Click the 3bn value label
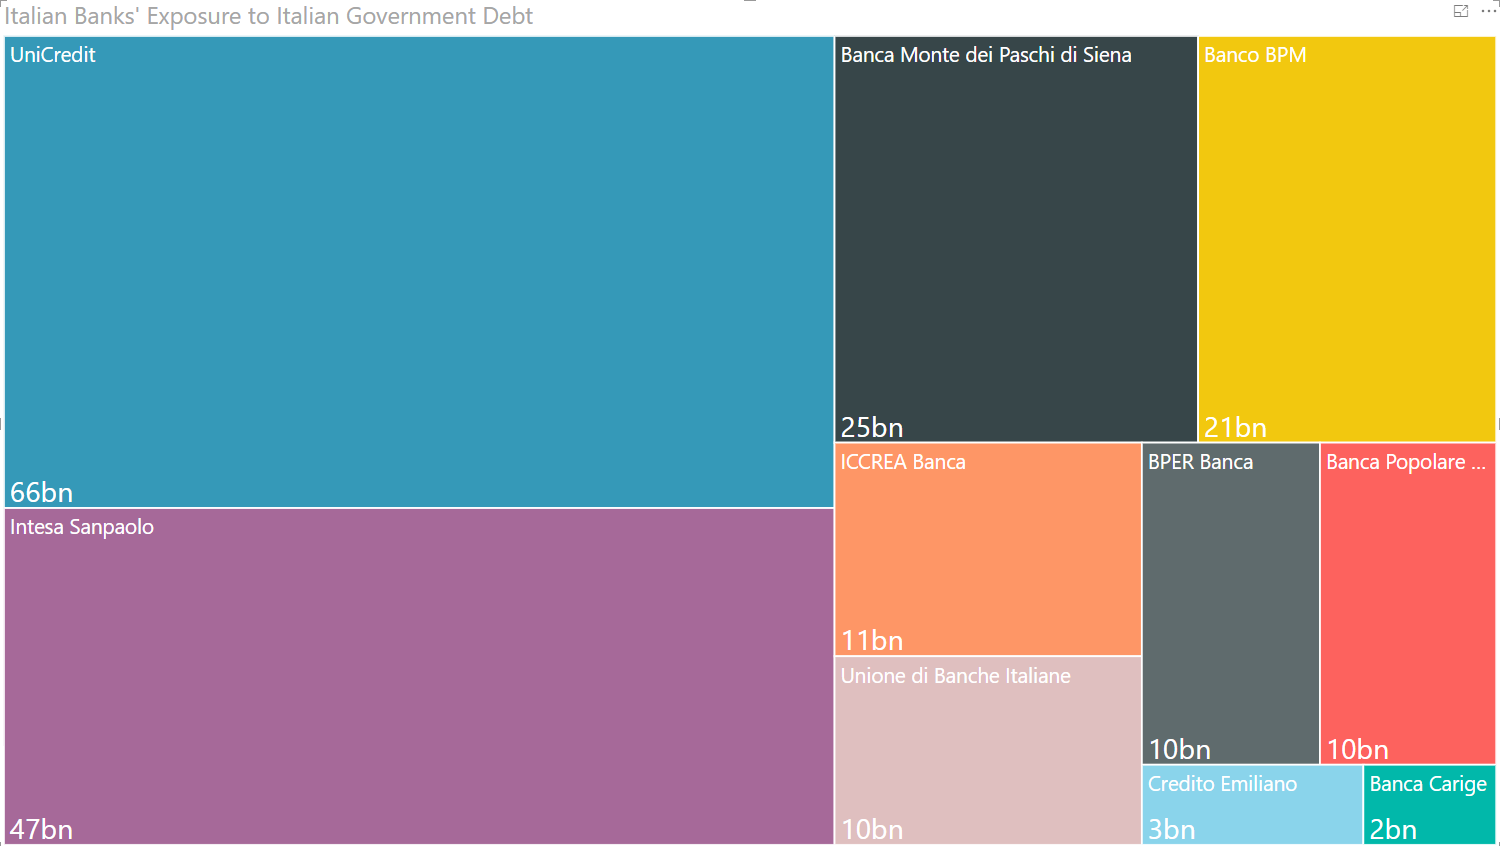The height and width of the screenshot is (846, 1500). coord(1172,829)
